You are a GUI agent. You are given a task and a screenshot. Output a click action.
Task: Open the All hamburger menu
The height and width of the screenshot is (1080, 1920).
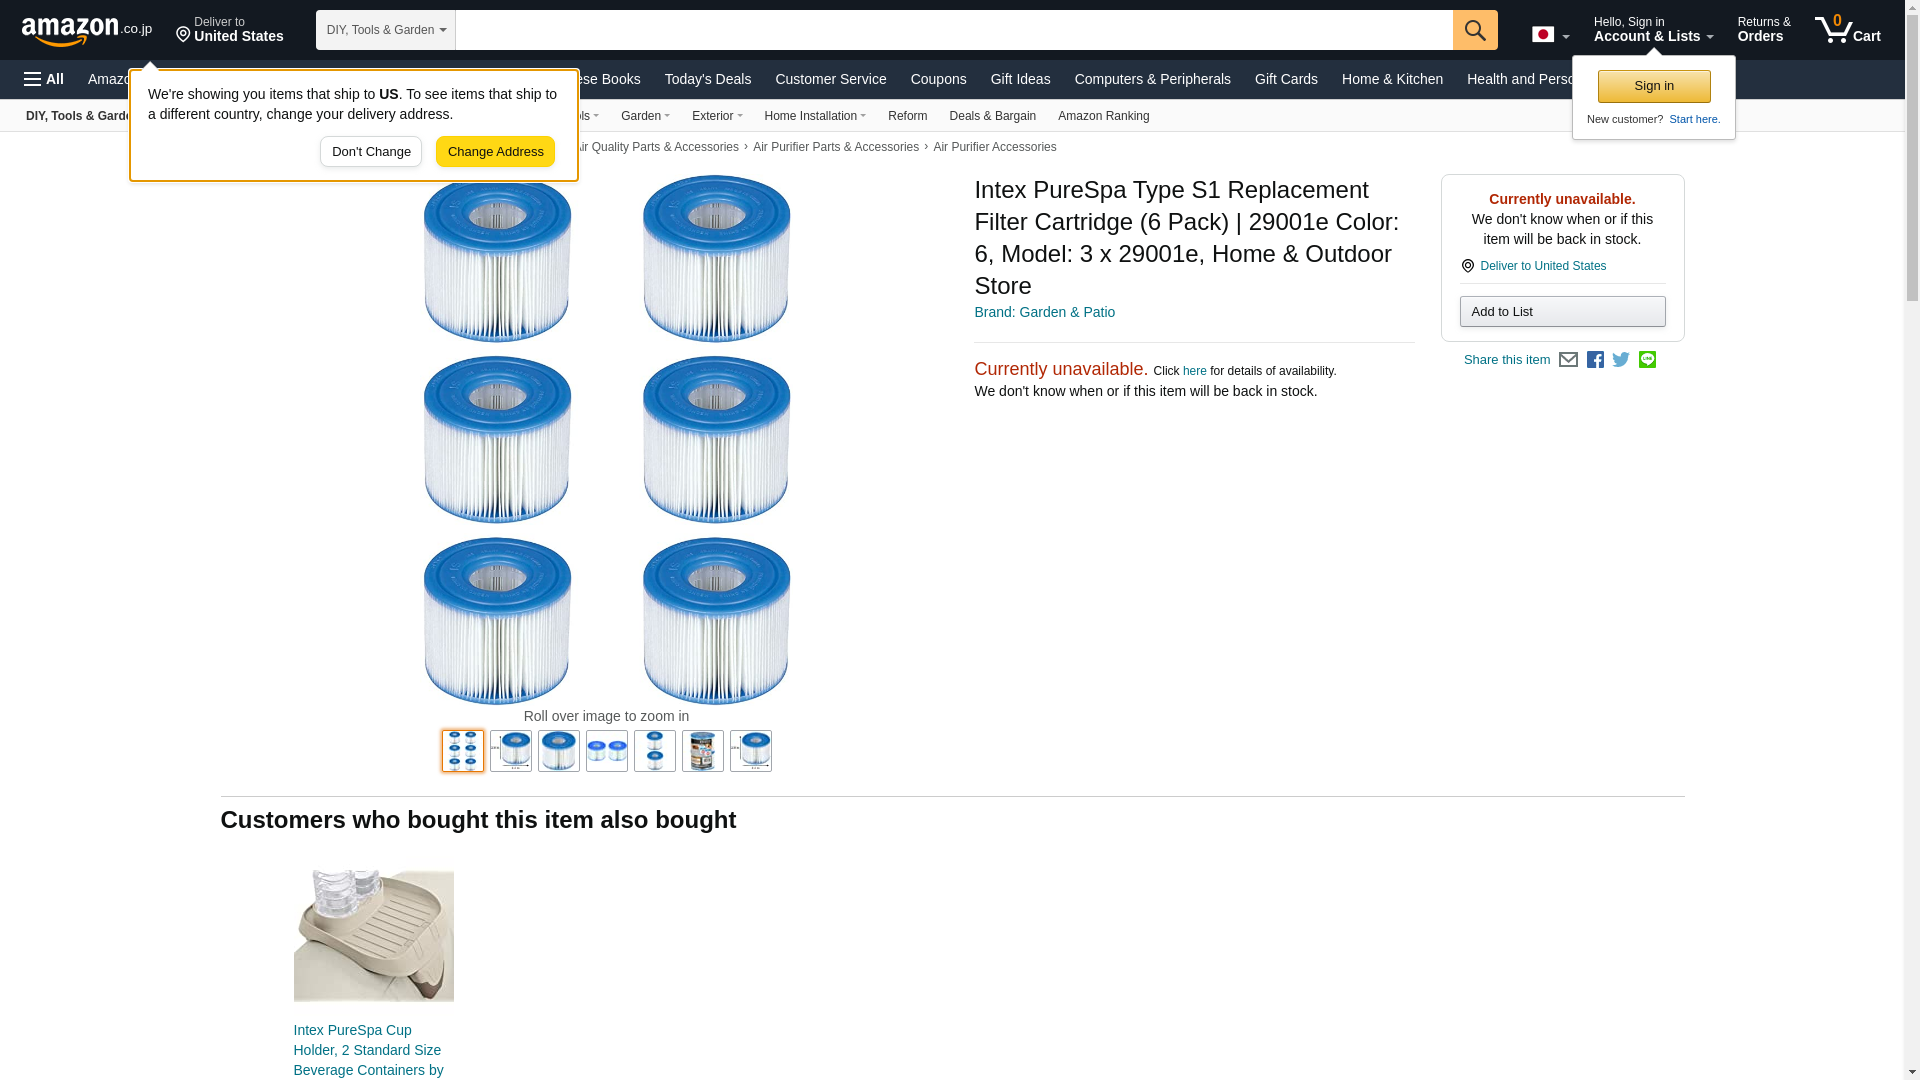click(x=44, y=79)
